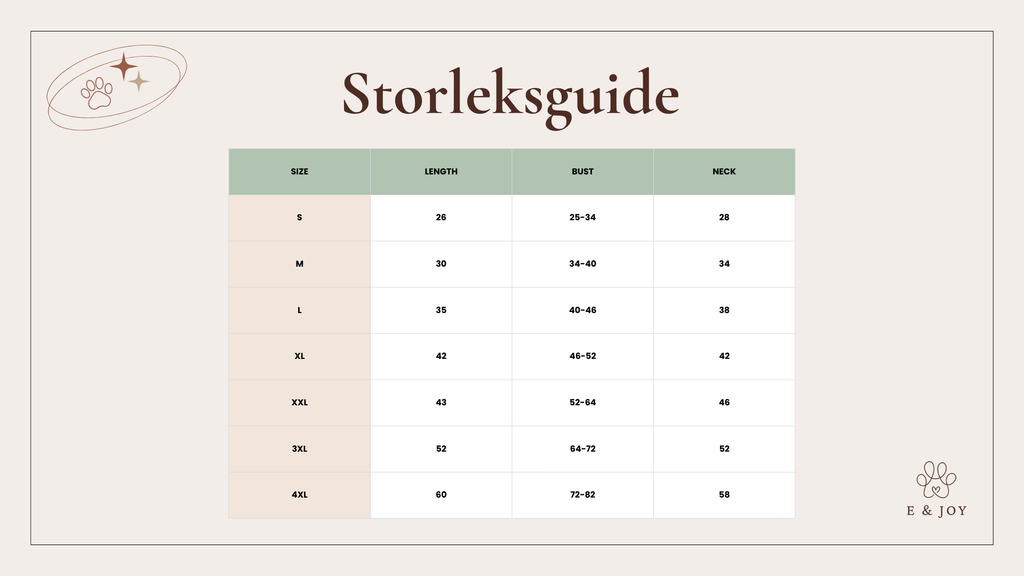This screenshot has width=1024, height=576.
Task: Select the LENGTH column header
Action: pyautogui.click(x=441, y=172)
